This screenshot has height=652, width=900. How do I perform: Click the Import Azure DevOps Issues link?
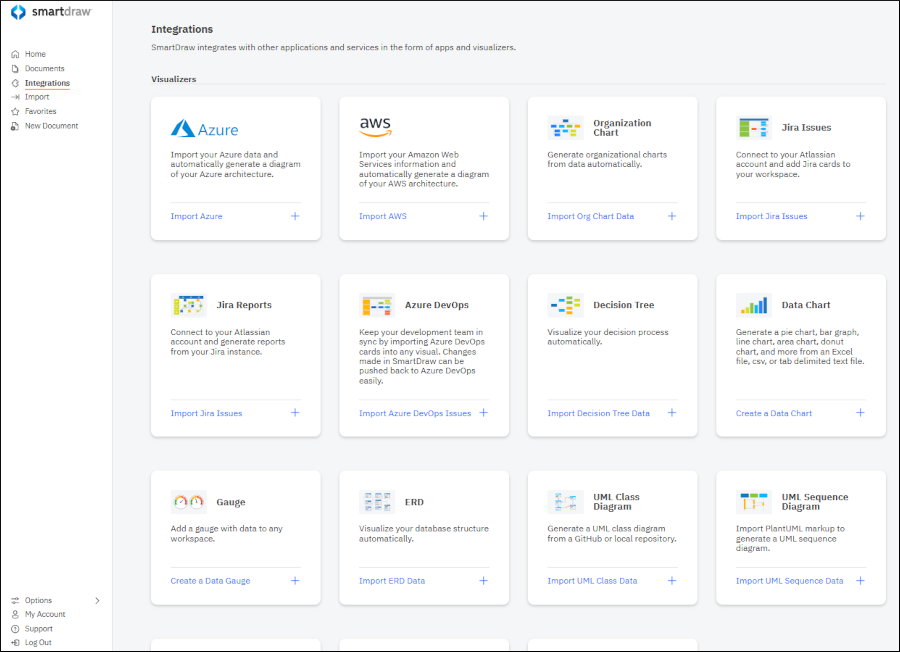pos(415,413)
